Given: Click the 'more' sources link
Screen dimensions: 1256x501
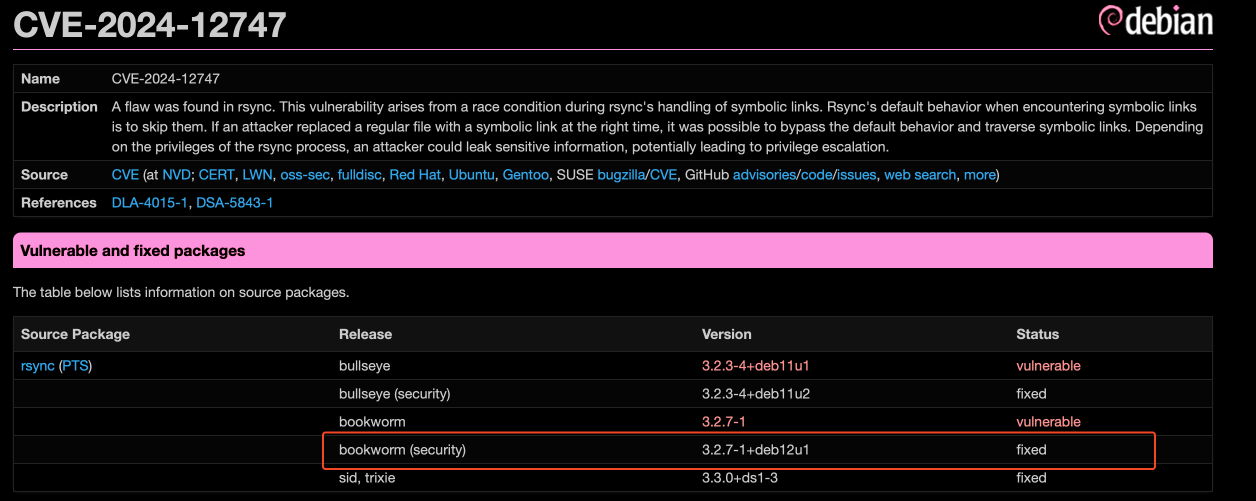Looking at the screenshot, I should click(979, 175).
